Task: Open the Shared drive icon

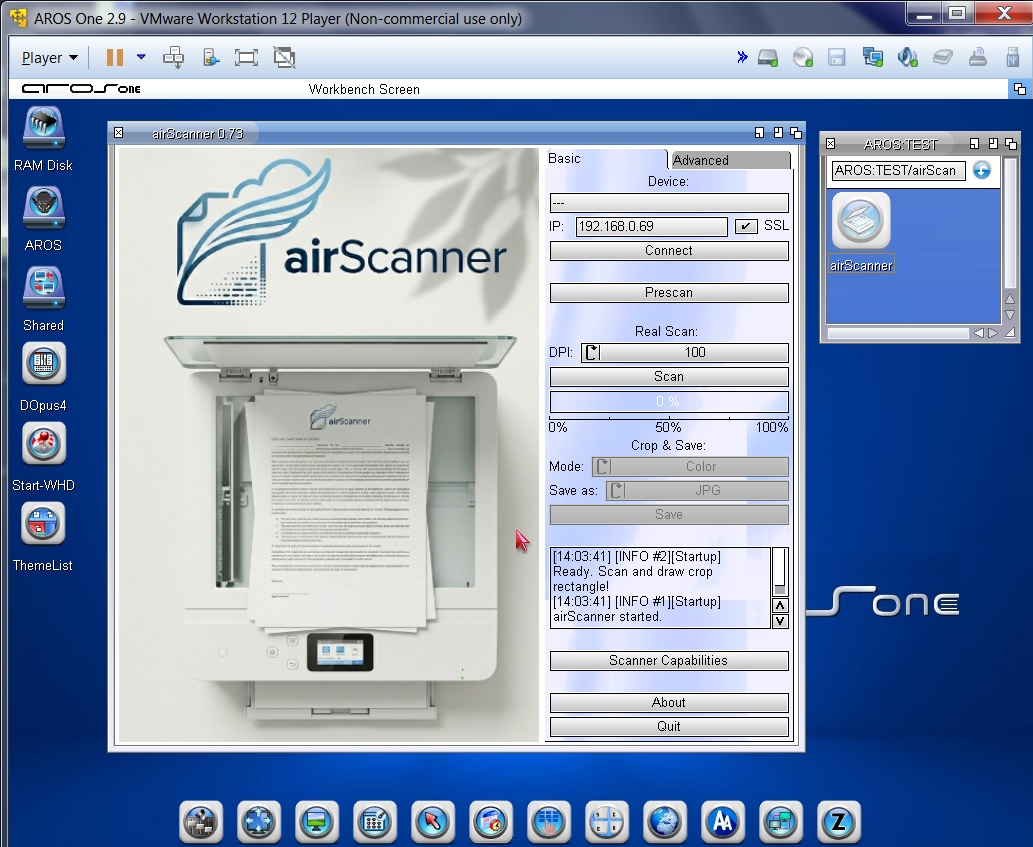Action: coord(43,288)
